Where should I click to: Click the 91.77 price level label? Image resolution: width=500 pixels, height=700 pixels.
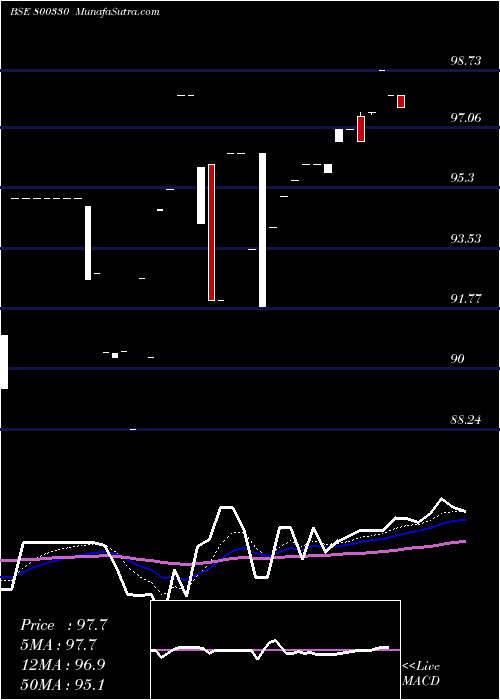pos(466,299)
